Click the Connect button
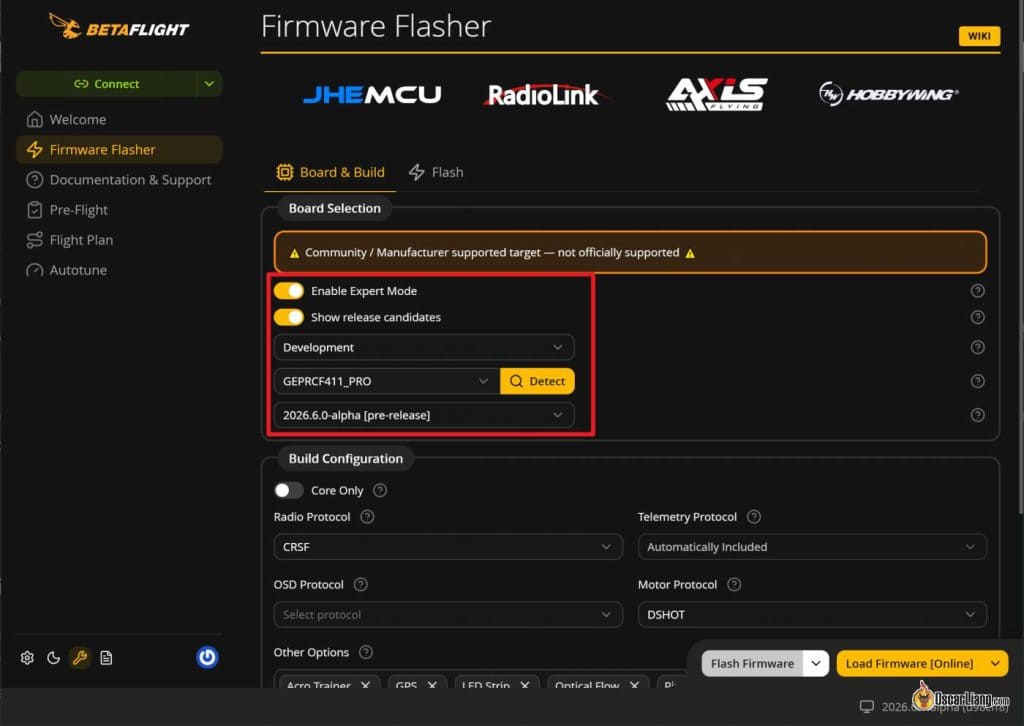 pyautogui.click(x=106, y=84)
